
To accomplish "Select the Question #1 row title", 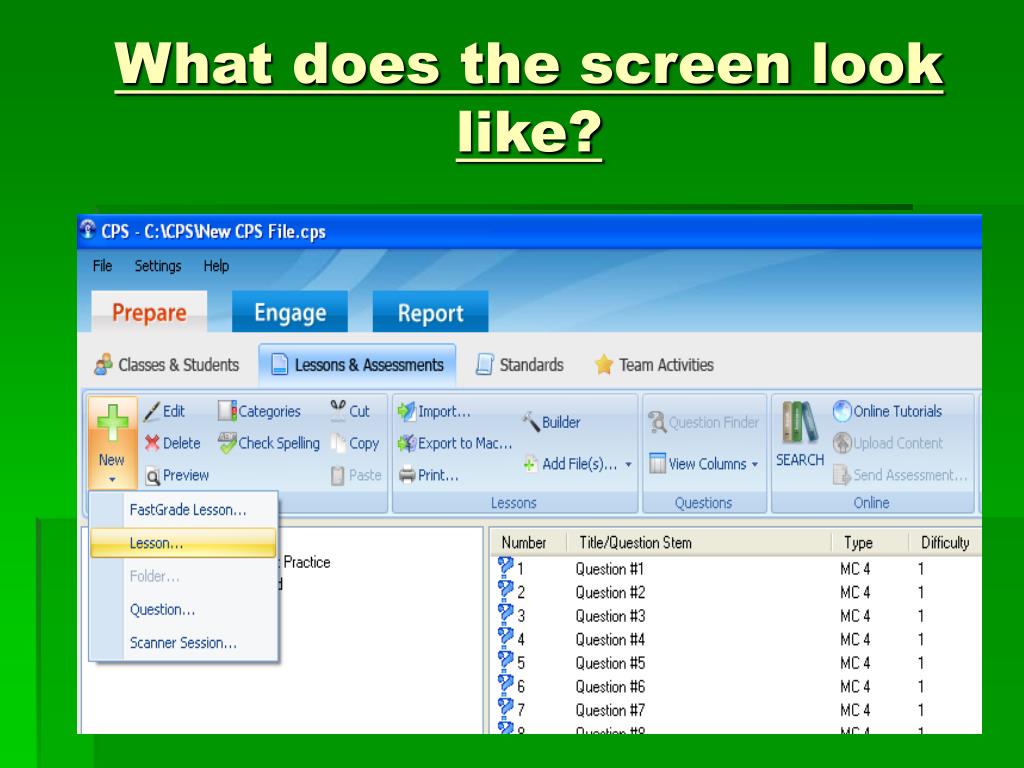I will (x=610, y=569).
